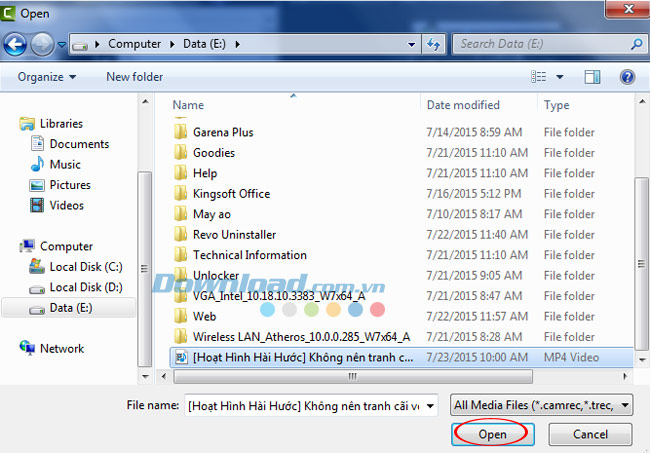Open Help with the question mark icon
650x453 pixels.
(x=627, y=77)
